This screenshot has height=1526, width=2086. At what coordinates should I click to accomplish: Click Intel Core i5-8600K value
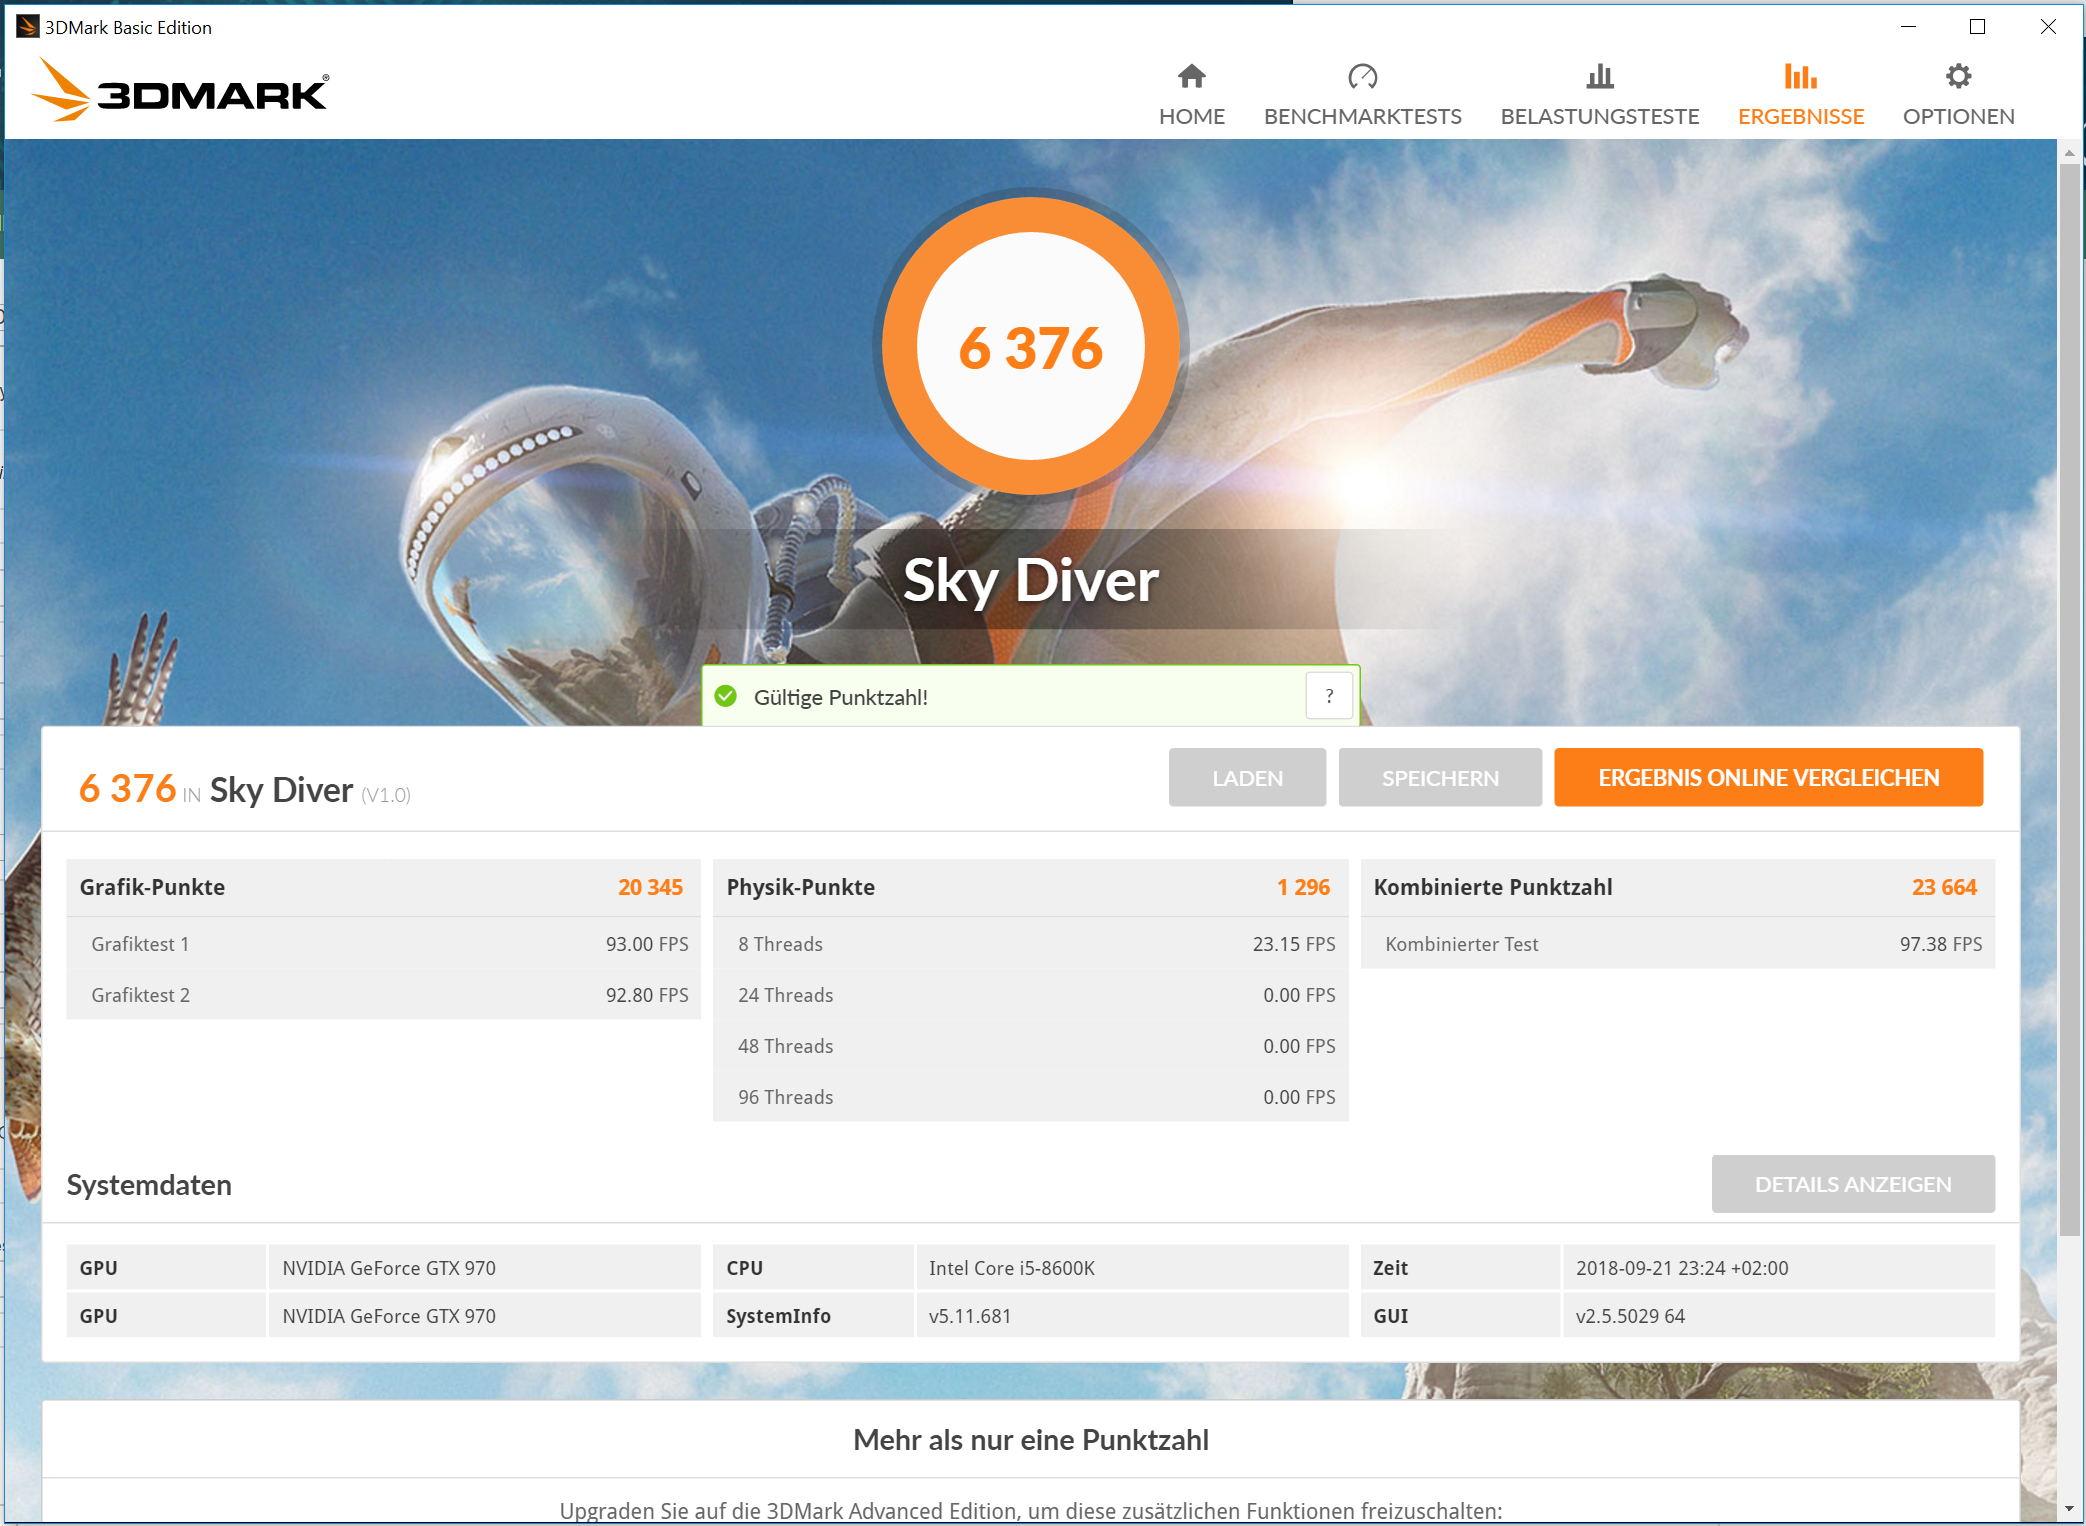(x=1011, y=1268)
